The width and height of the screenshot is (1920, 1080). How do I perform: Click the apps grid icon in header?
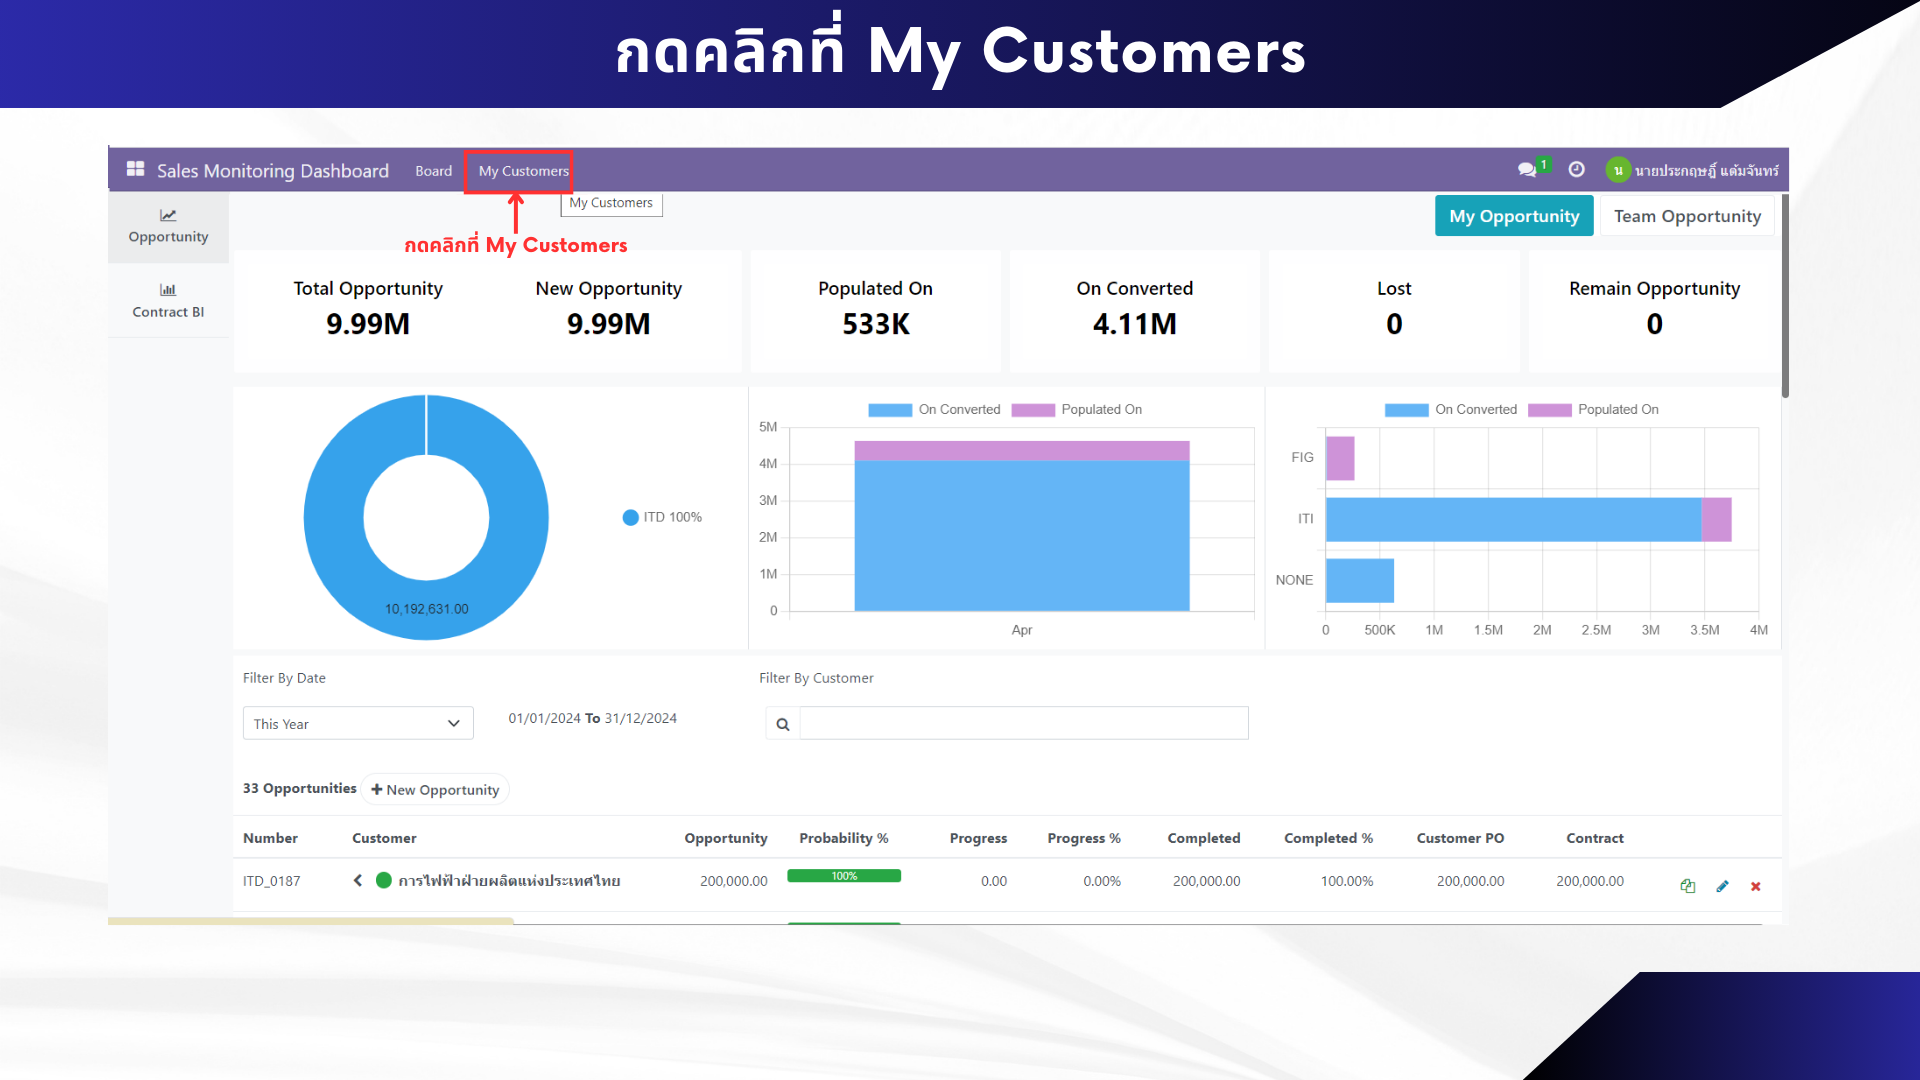pyautogui.click(x=135, y=169)
